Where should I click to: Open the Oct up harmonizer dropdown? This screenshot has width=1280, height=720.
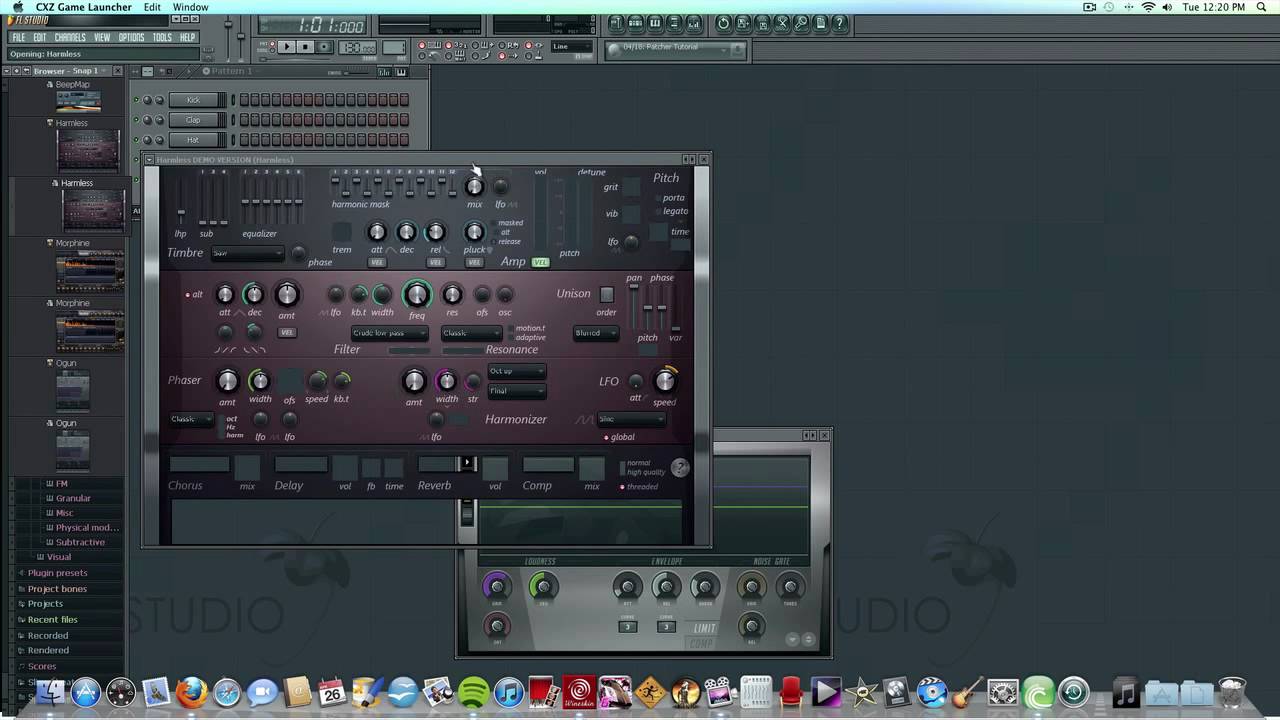[x=516, y=371]
